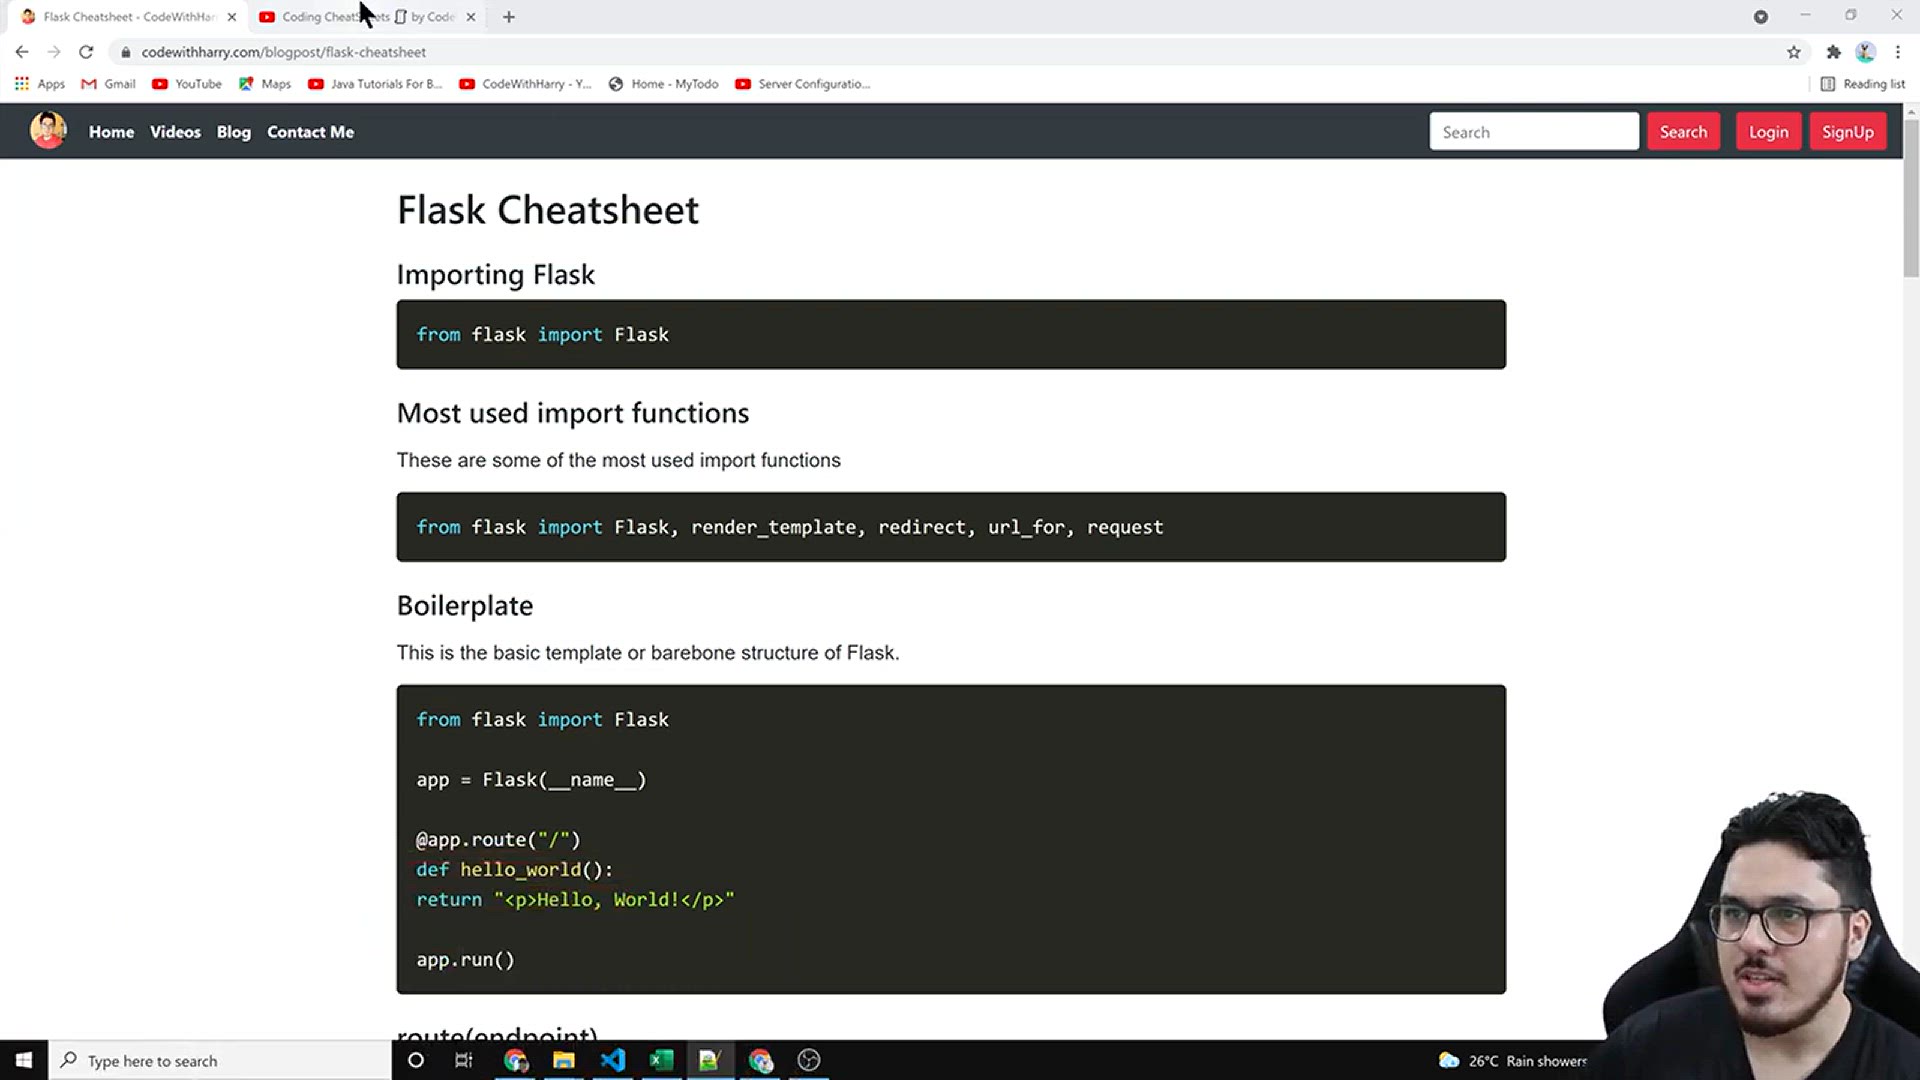Open the Chrome three-dot menu
The image size is (1920, 1080).
click(1897, 52)
